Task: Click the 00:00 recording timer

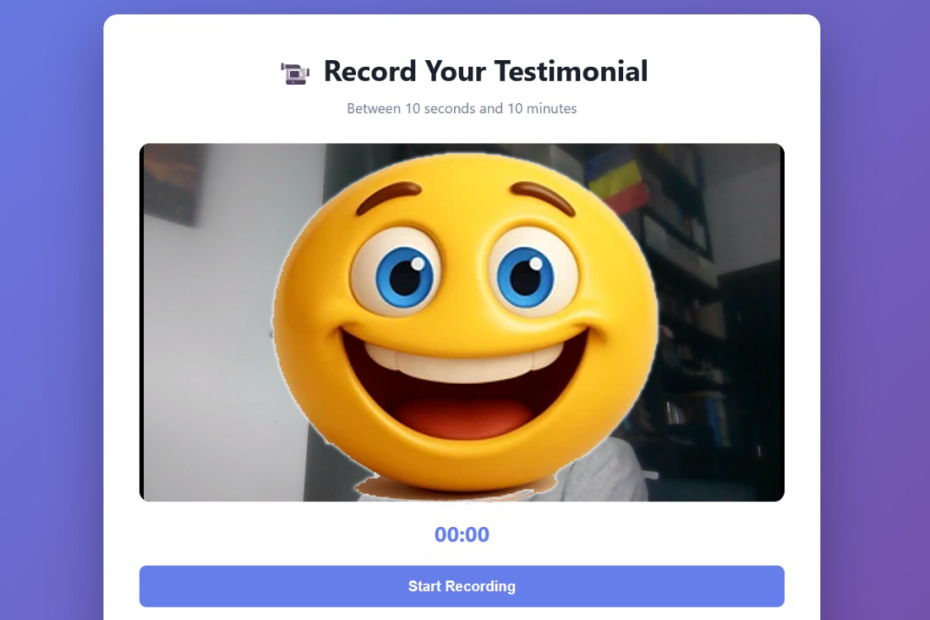Action: (461, 534)
